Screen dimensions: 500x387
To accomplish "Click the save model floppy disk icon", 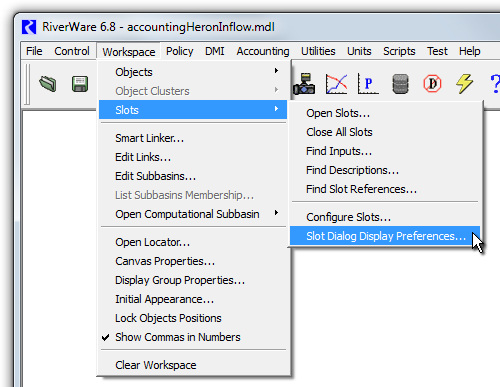I will point(80,83).
